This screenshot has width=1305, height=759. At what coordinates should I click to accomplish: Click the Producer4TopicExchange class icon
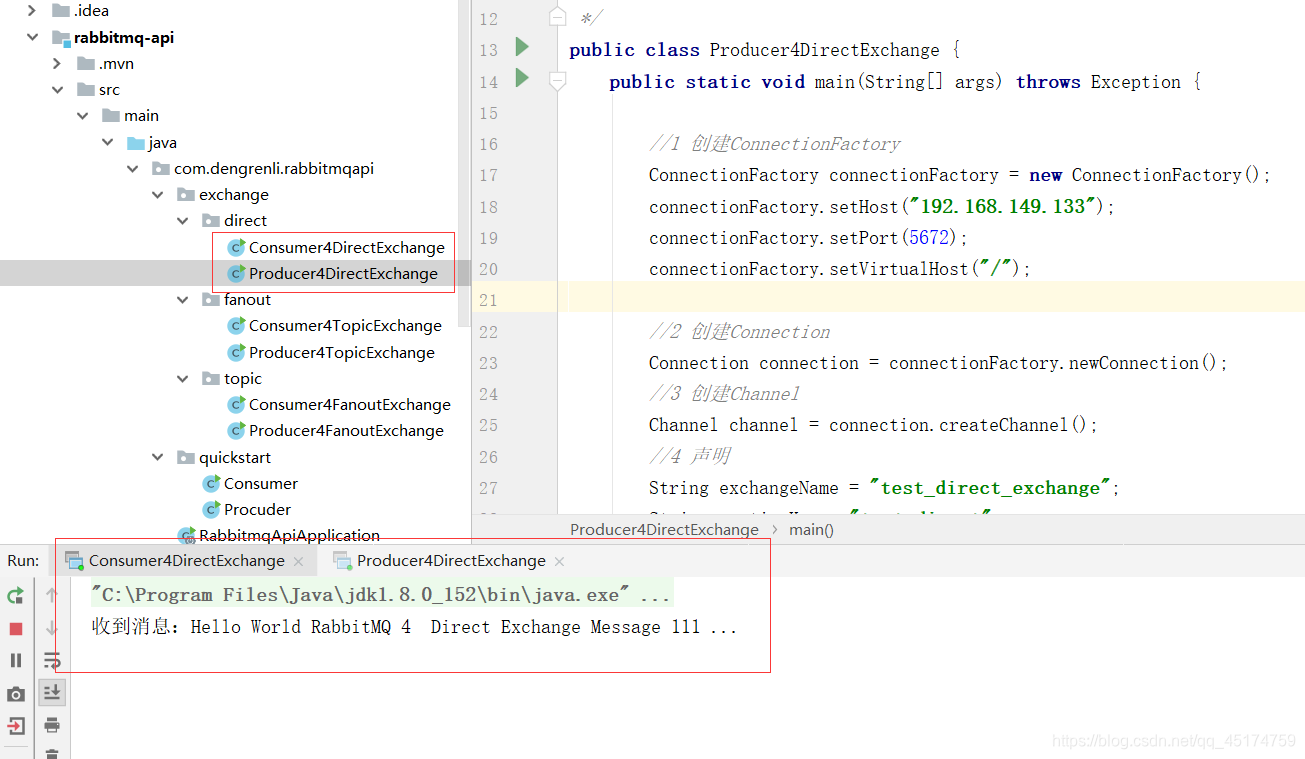[x=237, y=352]
